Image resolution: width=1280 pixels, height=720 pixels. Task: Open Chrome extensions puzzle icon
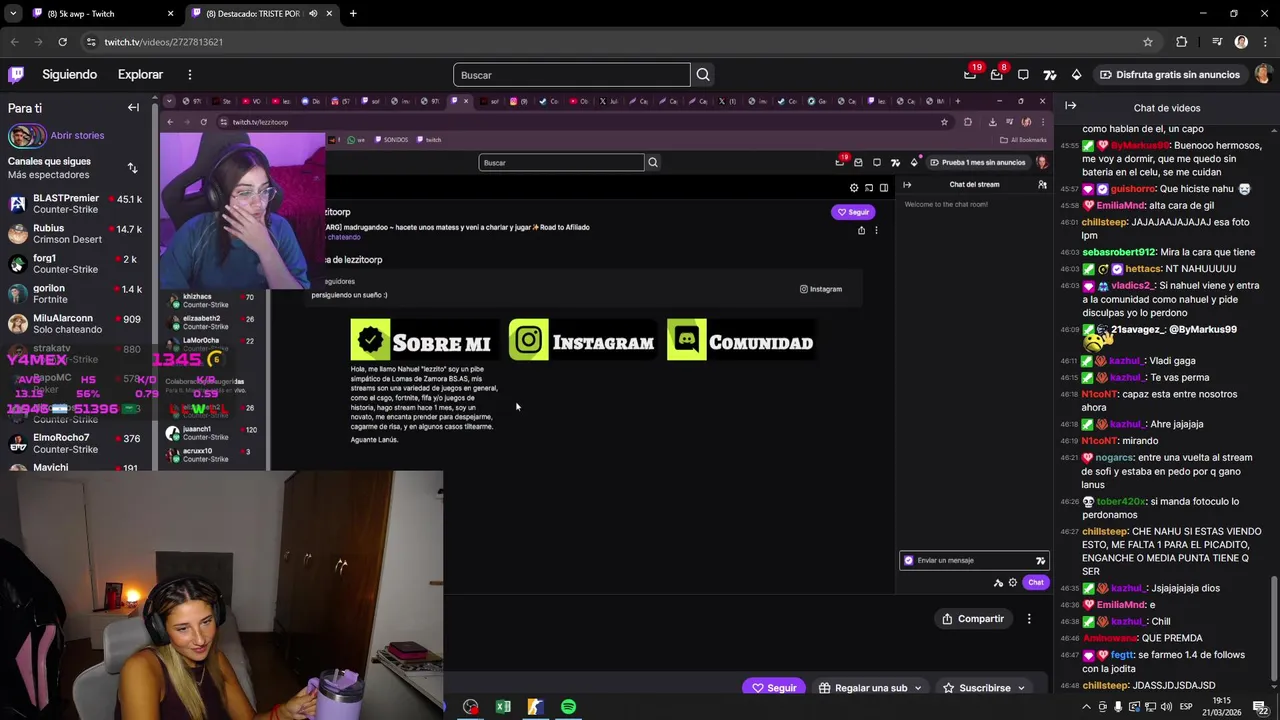(1182, 42)
